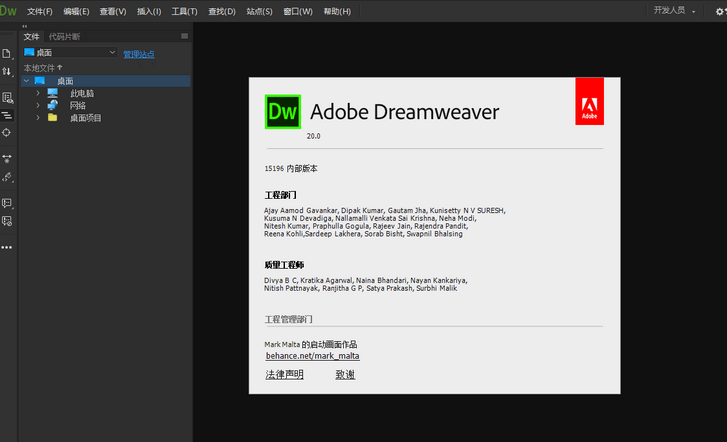Open the 查找(D) menu
Viewport: 727px width, 442px height.
[222, 12]
